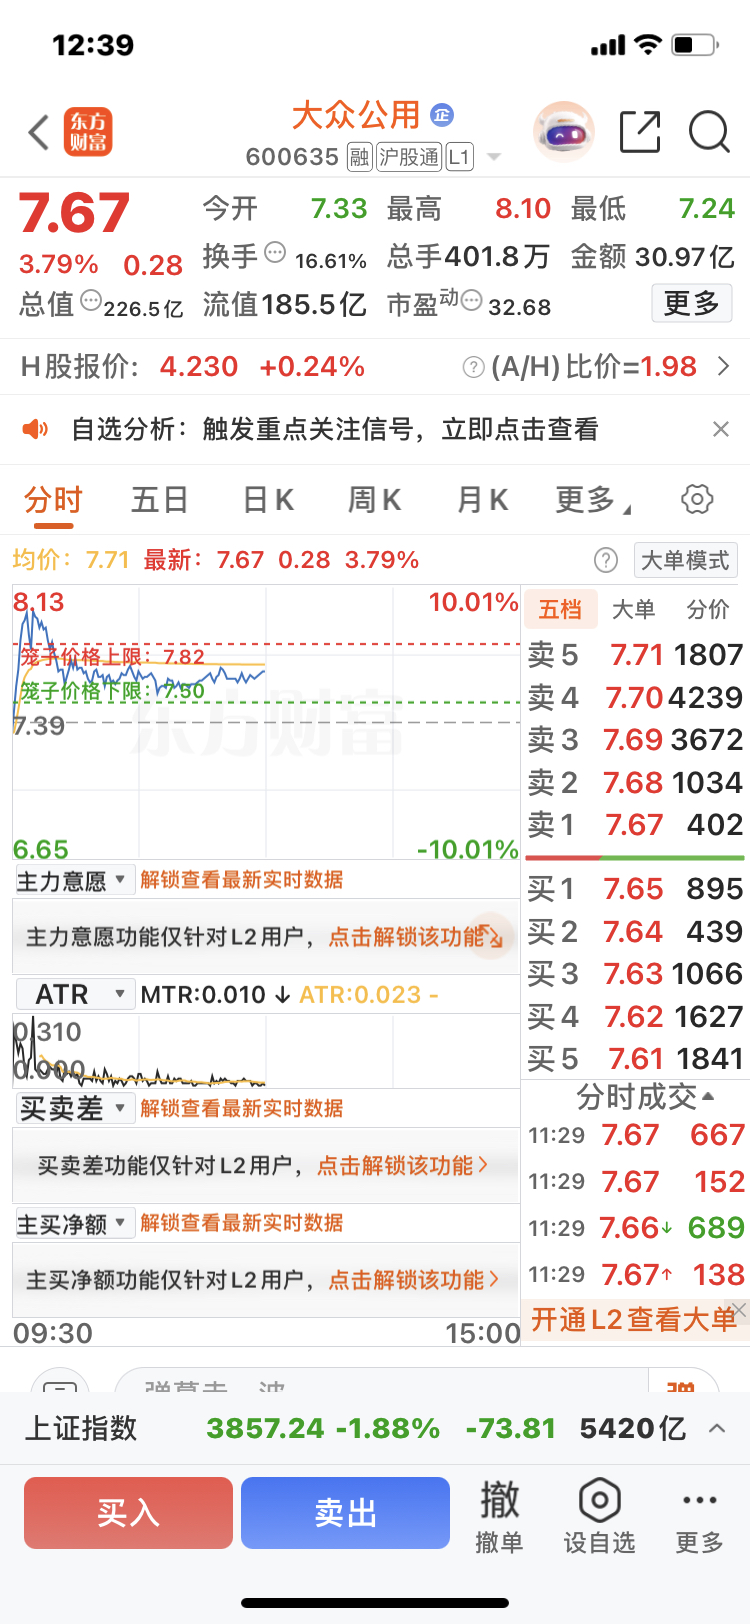The height and width of the screenshot is (1624, 750).
Task: Tap the 融 margin tag
Action: [359, 157]
